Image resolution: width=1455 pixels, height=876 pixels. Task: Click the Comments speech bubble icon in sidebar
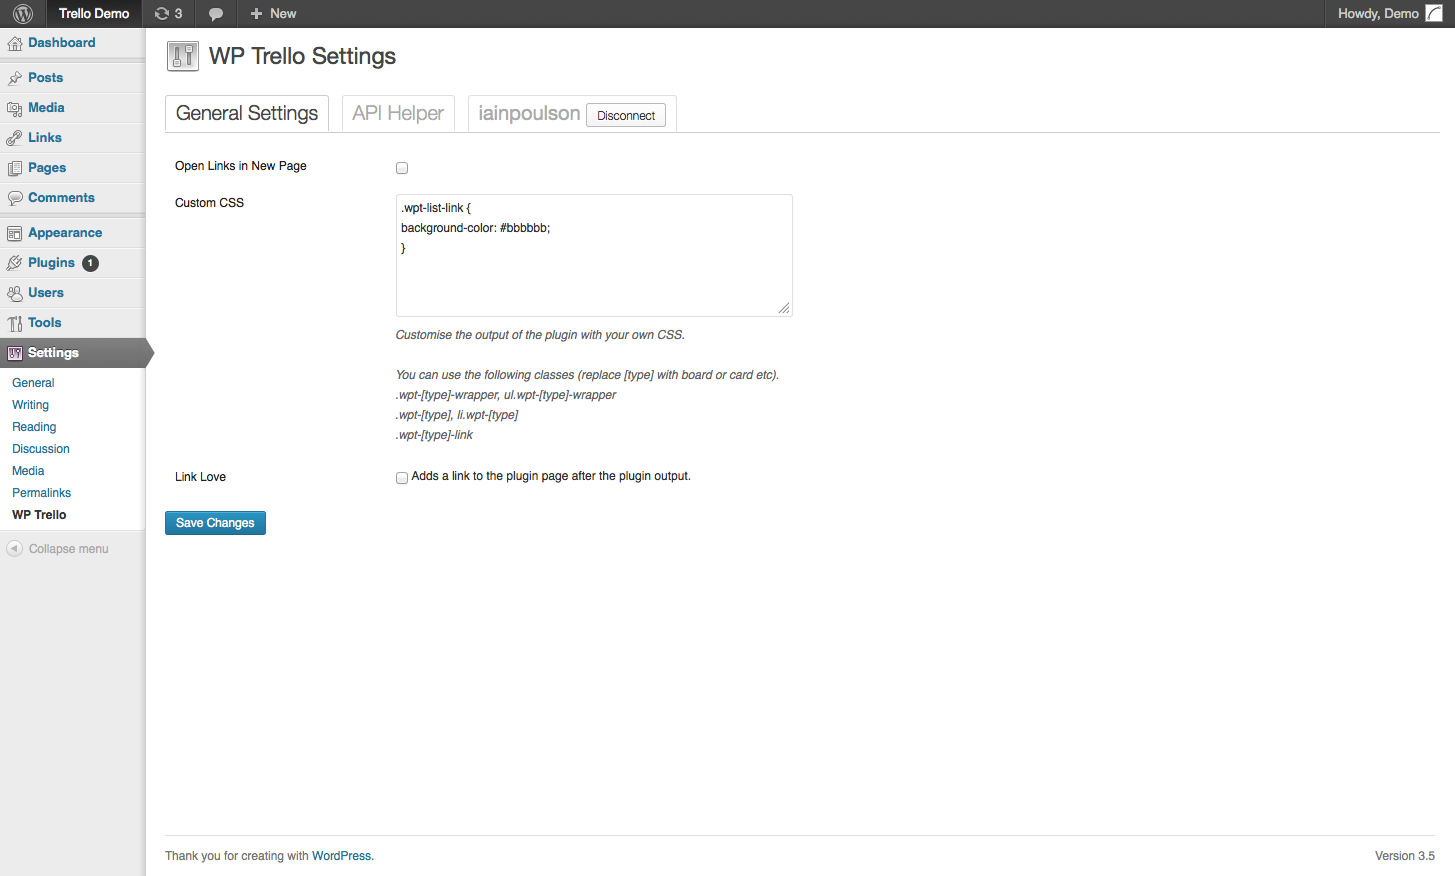[x=14, y=198]
